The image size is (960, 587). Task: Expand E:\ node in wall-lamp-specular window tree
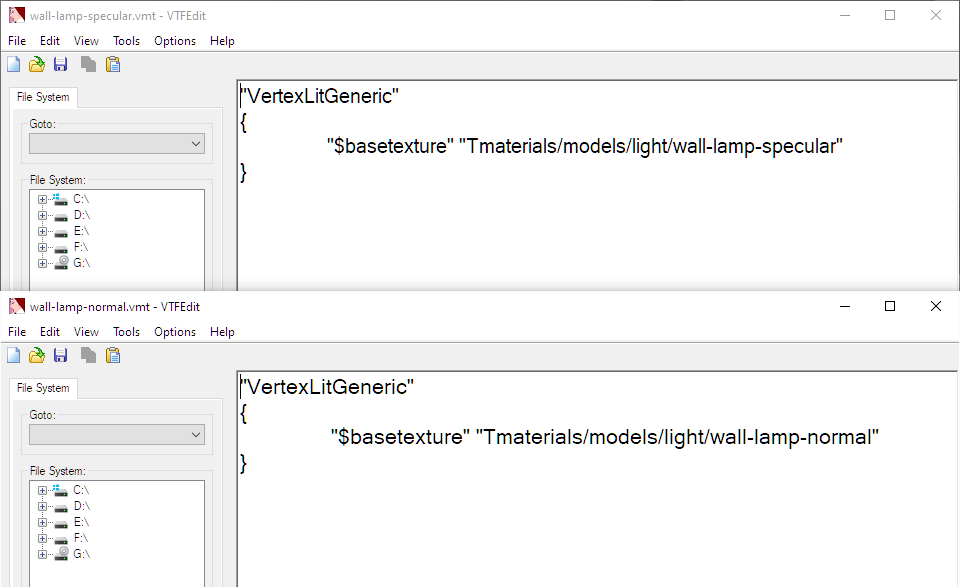click(x=42, y=231)
